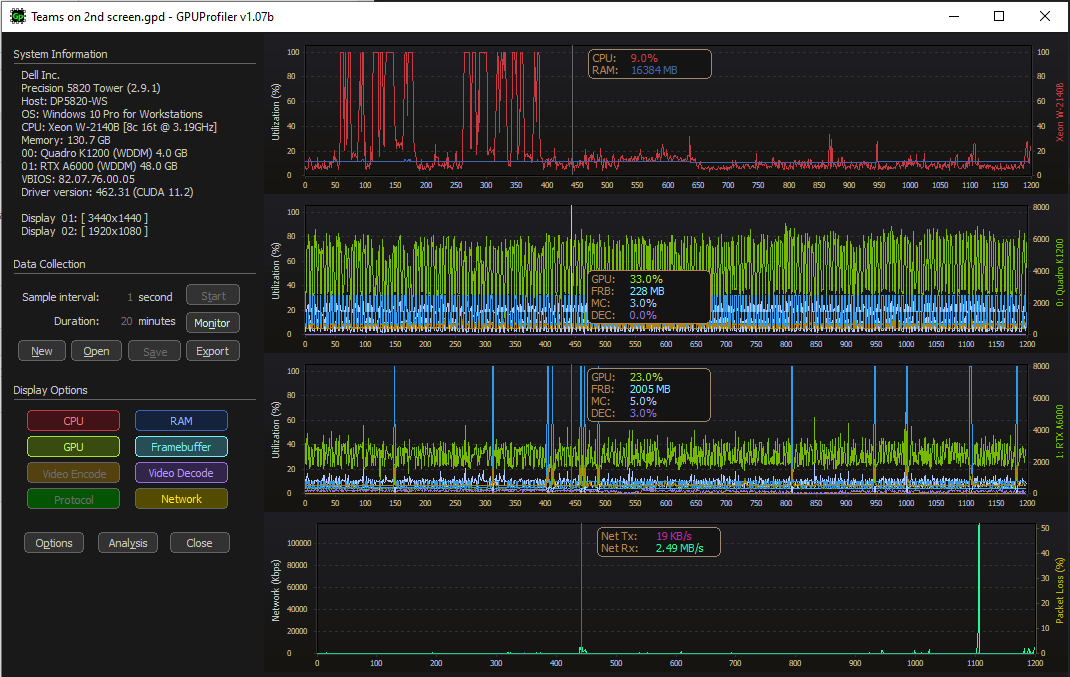Click the Quadro K1200 GPU utilization graph
Image resolution: width=1070 pixels, height=677 pixels.
pyautogui.click(x=666, y=270)
